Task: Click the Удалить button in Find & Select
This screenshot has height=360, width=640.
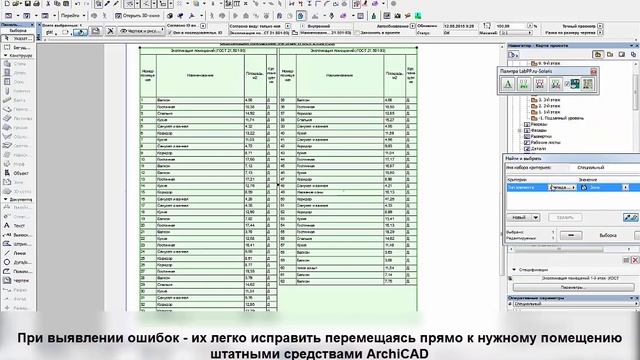Action: click(x=565, y=218)
